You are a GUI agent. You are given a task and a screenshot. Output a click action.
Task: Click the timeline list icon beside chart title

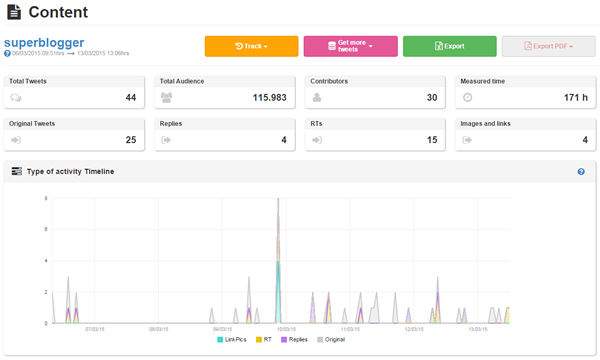tap(17, 171)
